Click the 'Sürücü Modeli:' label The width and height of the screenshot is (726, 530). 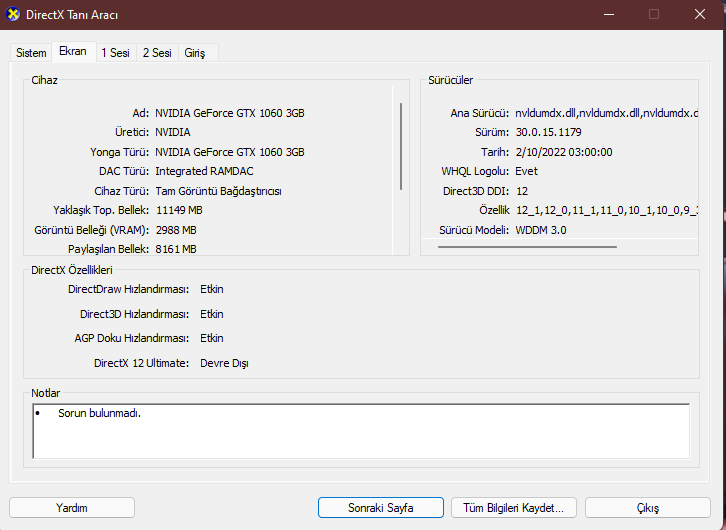tap(474, 230)
